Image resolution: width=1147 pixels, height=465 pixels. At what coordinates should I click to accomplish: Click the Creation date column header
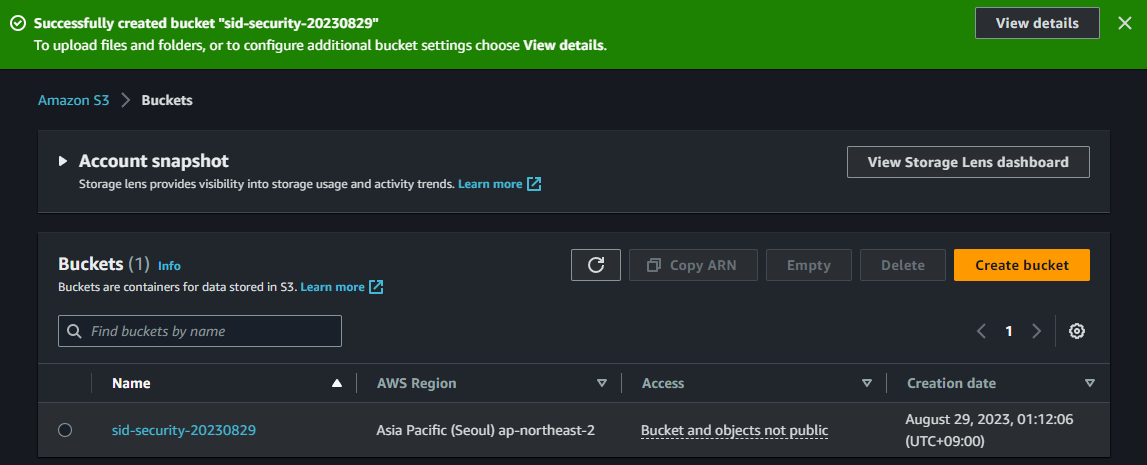pyautogui.click(x=951, y=383)
